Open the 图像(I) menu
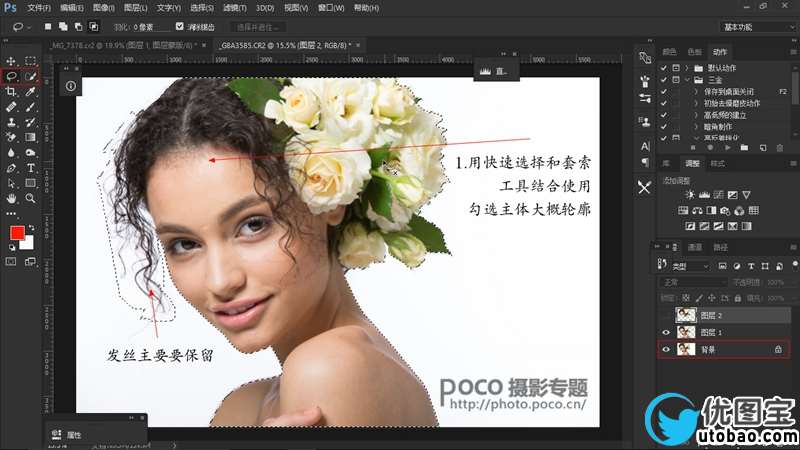This screenshot has width=800, height=450. coord(104,8)
